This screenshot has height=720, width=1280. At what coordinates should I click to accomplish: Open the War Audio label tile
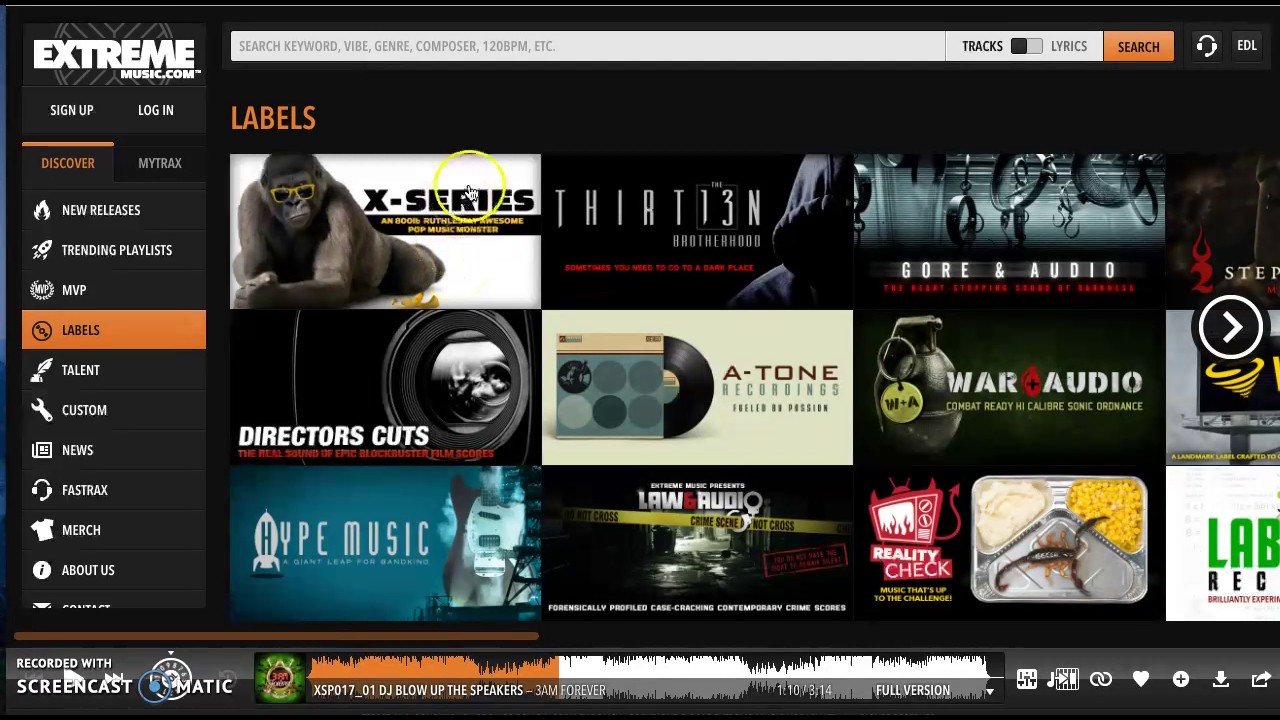click(x=1009, y=387)
